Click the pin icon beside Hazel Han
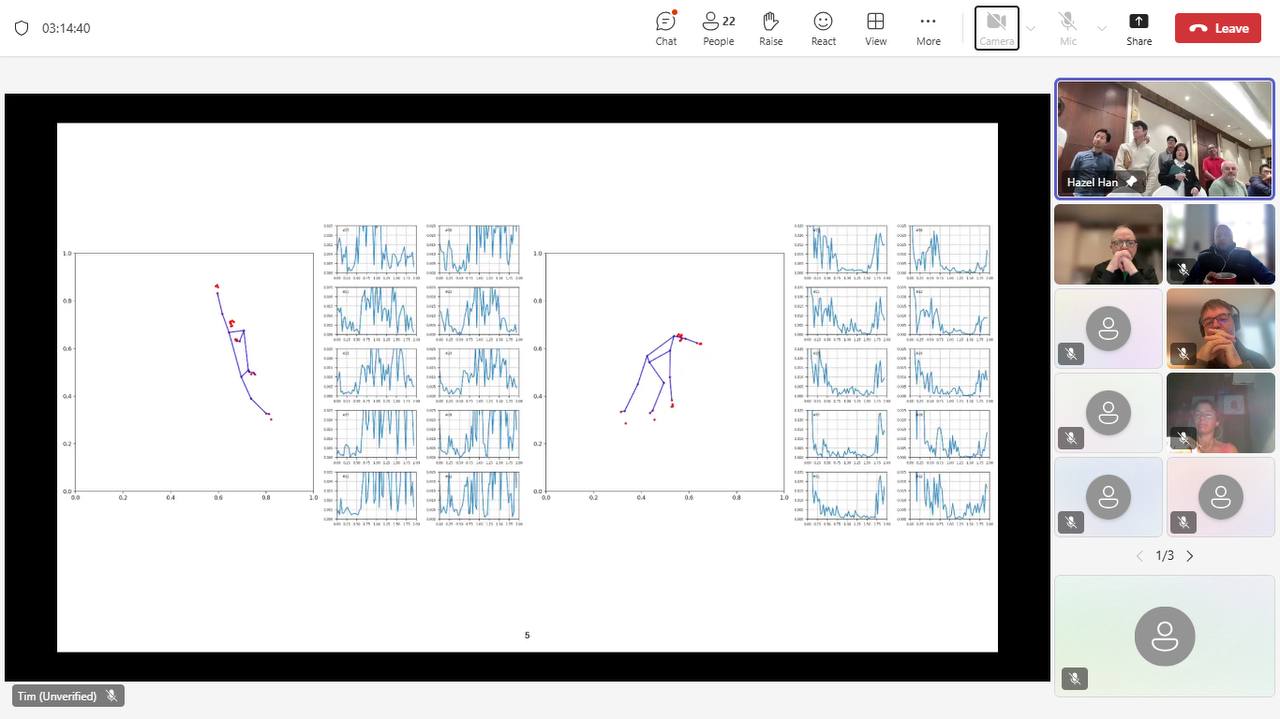Image resolution: width=1280 pixels, height=719 pixels. tap(1131, 182)
